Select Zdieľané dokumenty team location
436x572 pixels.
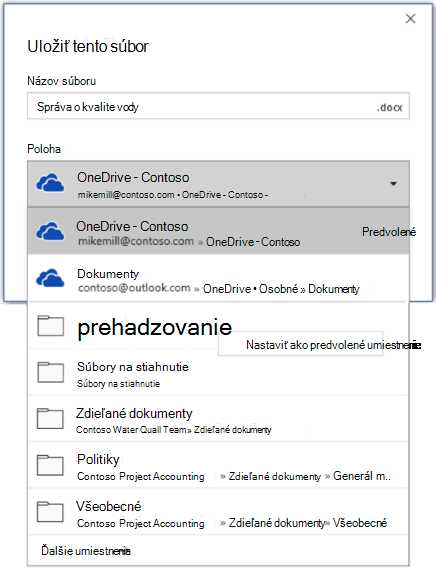click(x=218, y=419)
